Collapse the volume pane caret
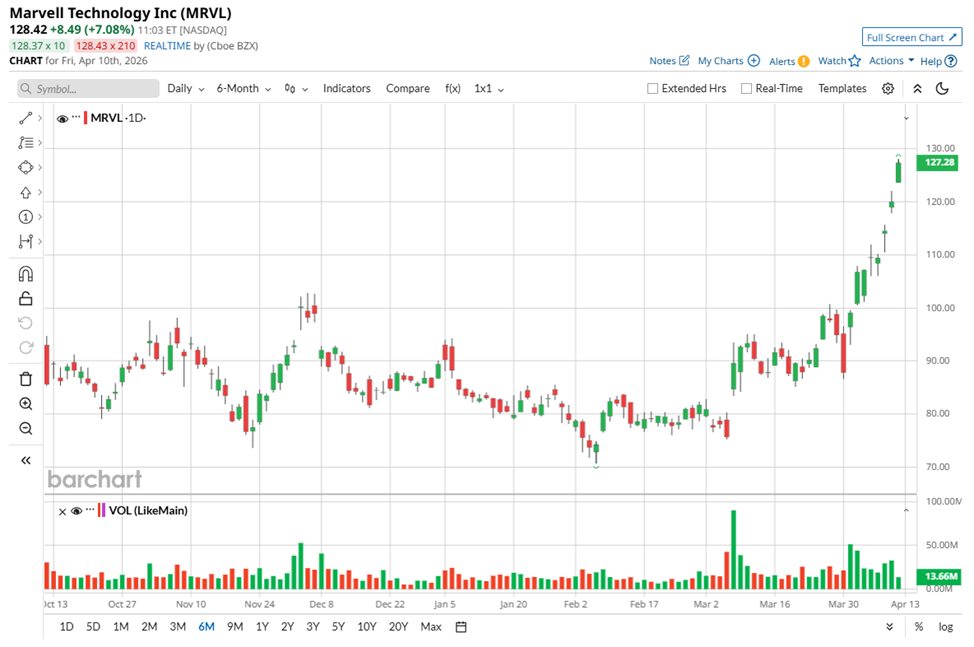The width and height of the screenshot is (974, 647). (x=906, y=510)
